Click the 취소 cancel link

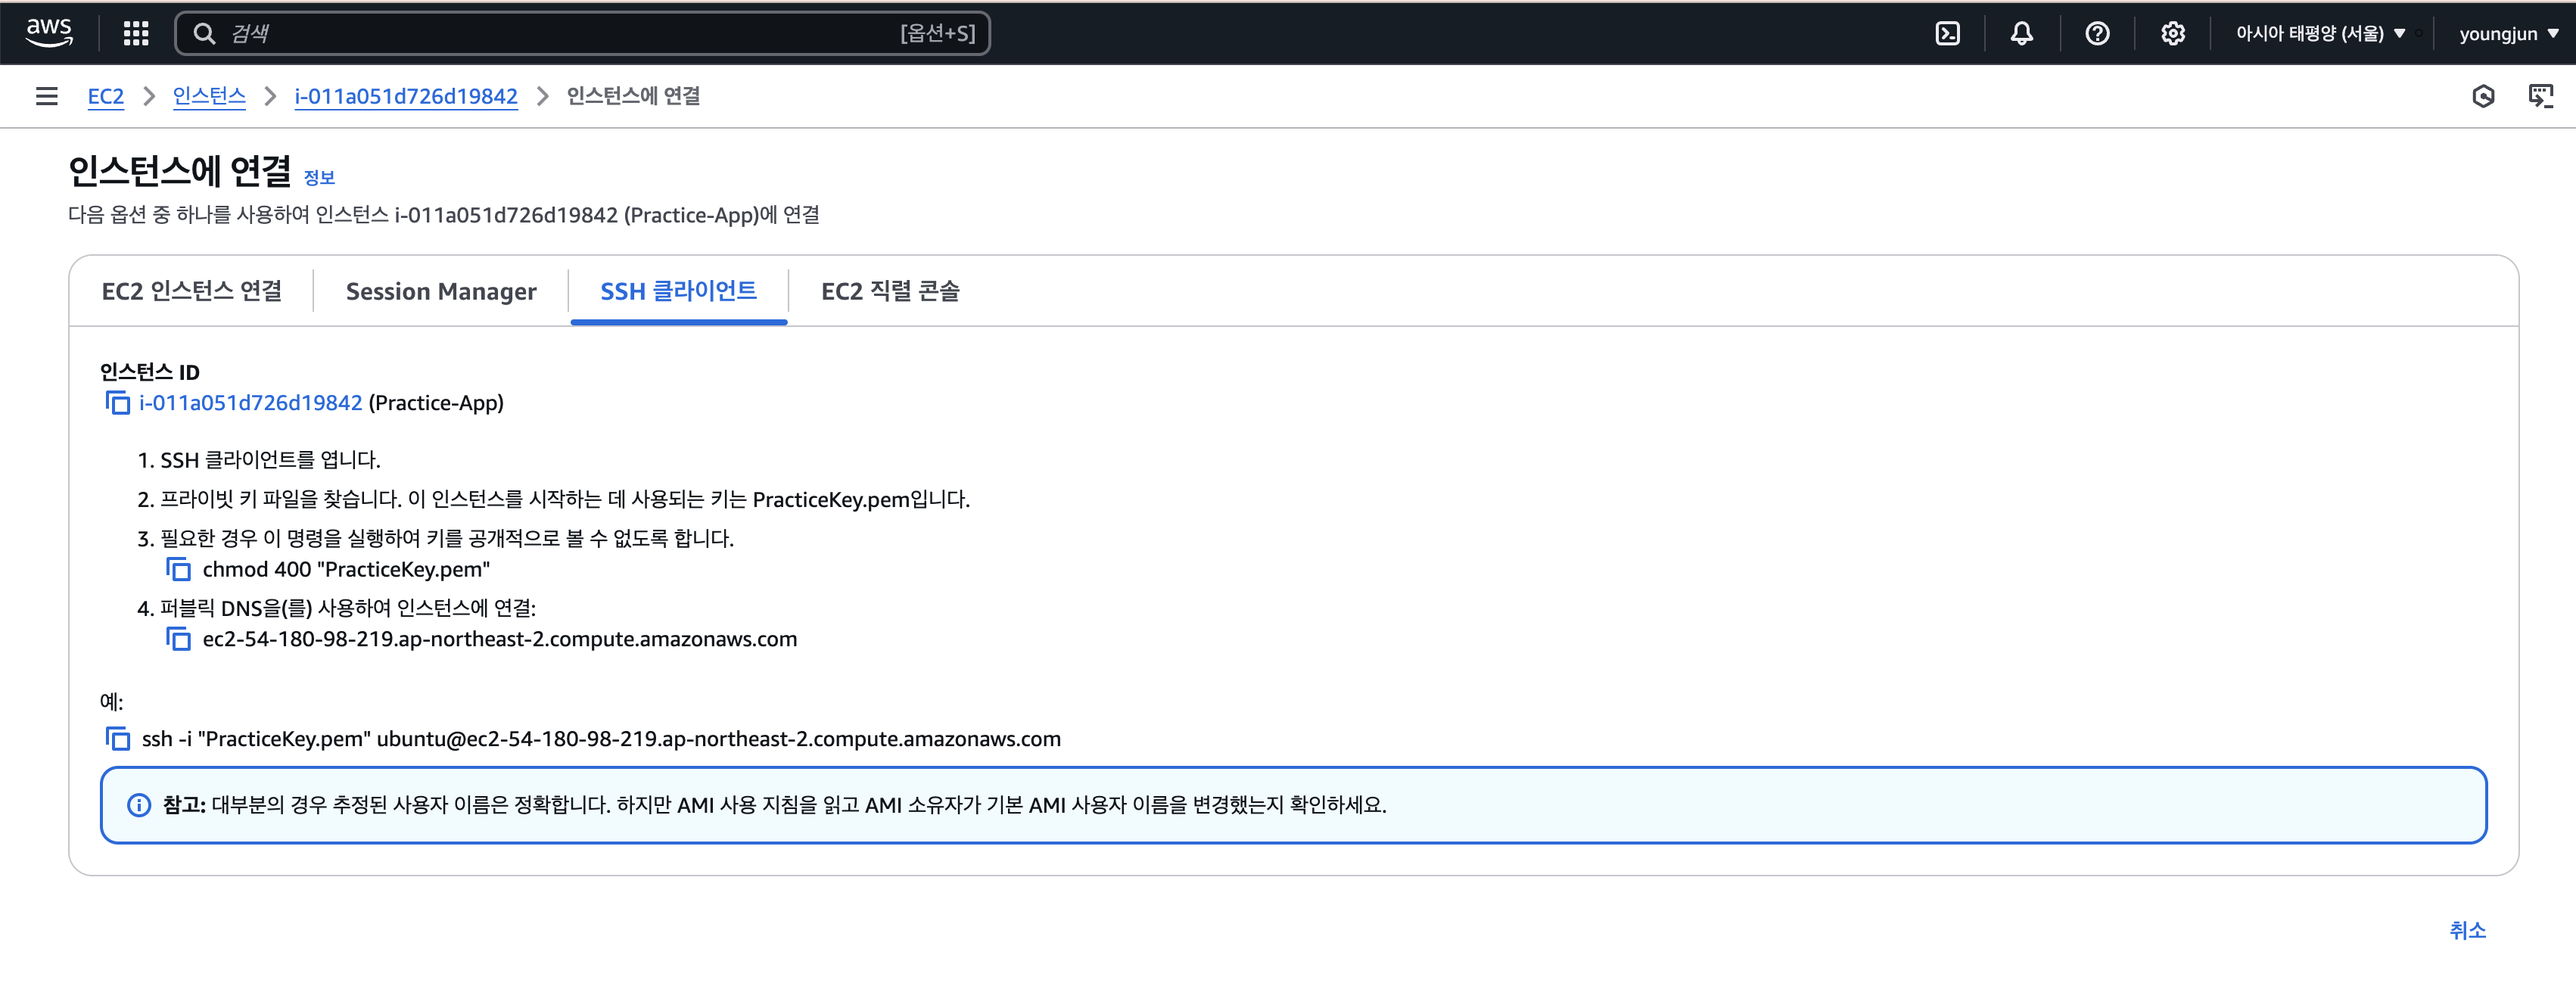coord(2466,930)
